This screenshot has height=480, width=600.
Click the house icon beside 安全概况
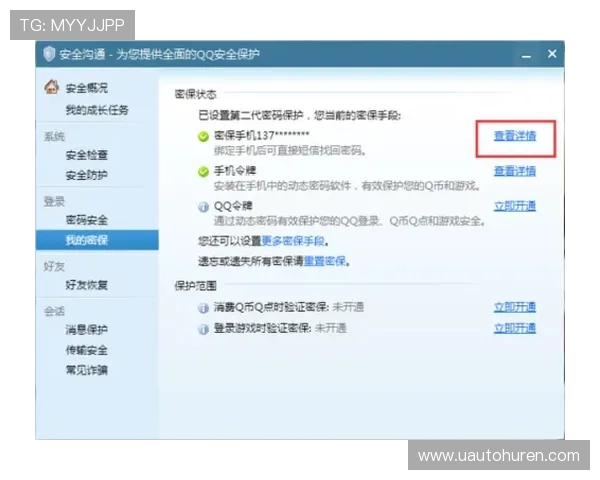pos(52,87)
